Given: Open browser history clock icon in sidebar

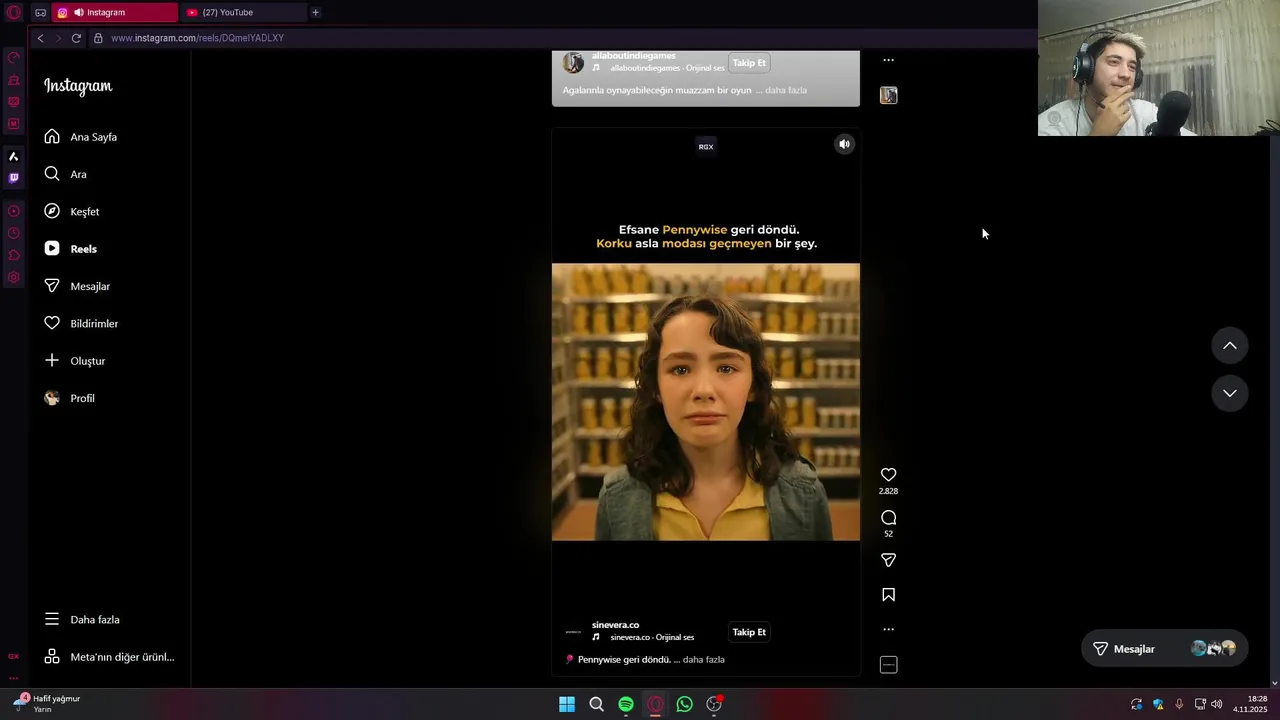Looking at the screenshot, I should point(14,233).
